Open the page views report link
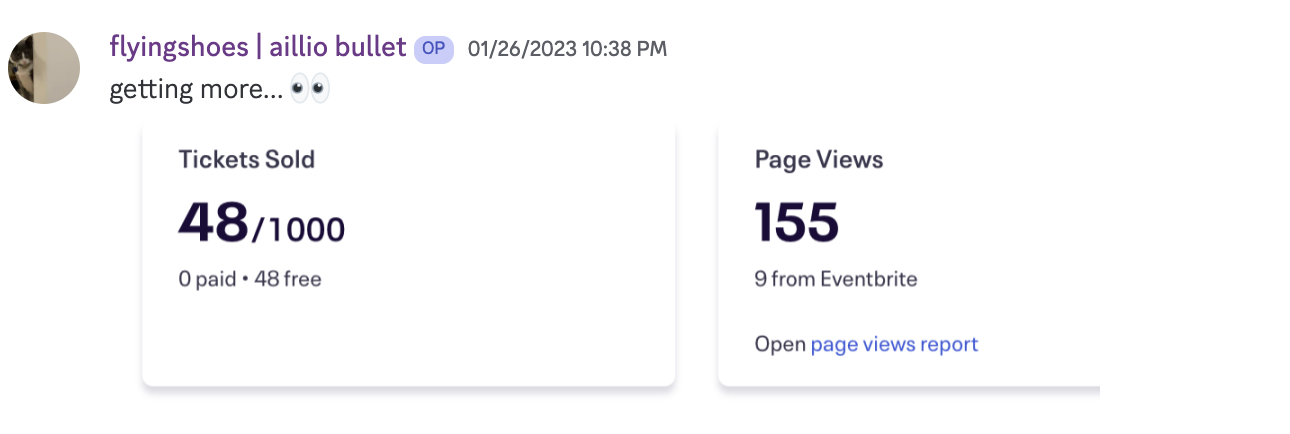 (x=894, y=345)
